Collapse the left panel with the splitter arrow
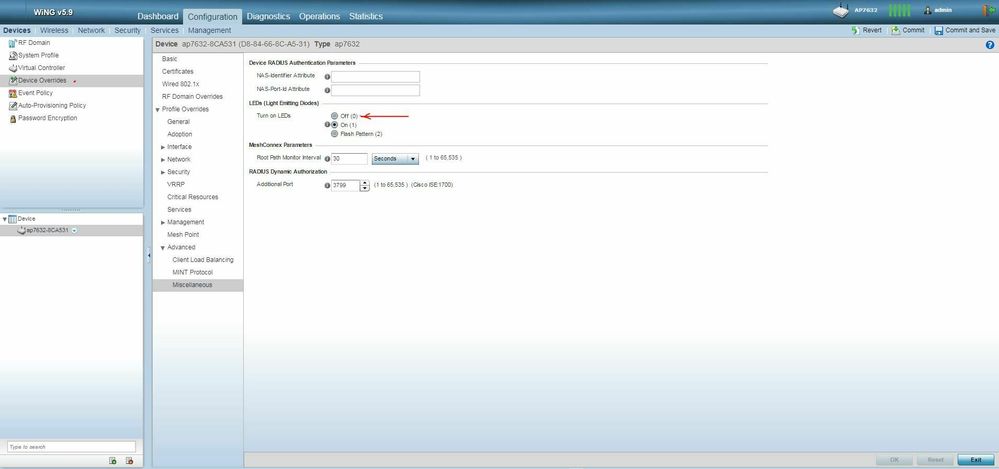Image resolution: width=999 pixels, height=469 pixels. pos(148,255)
